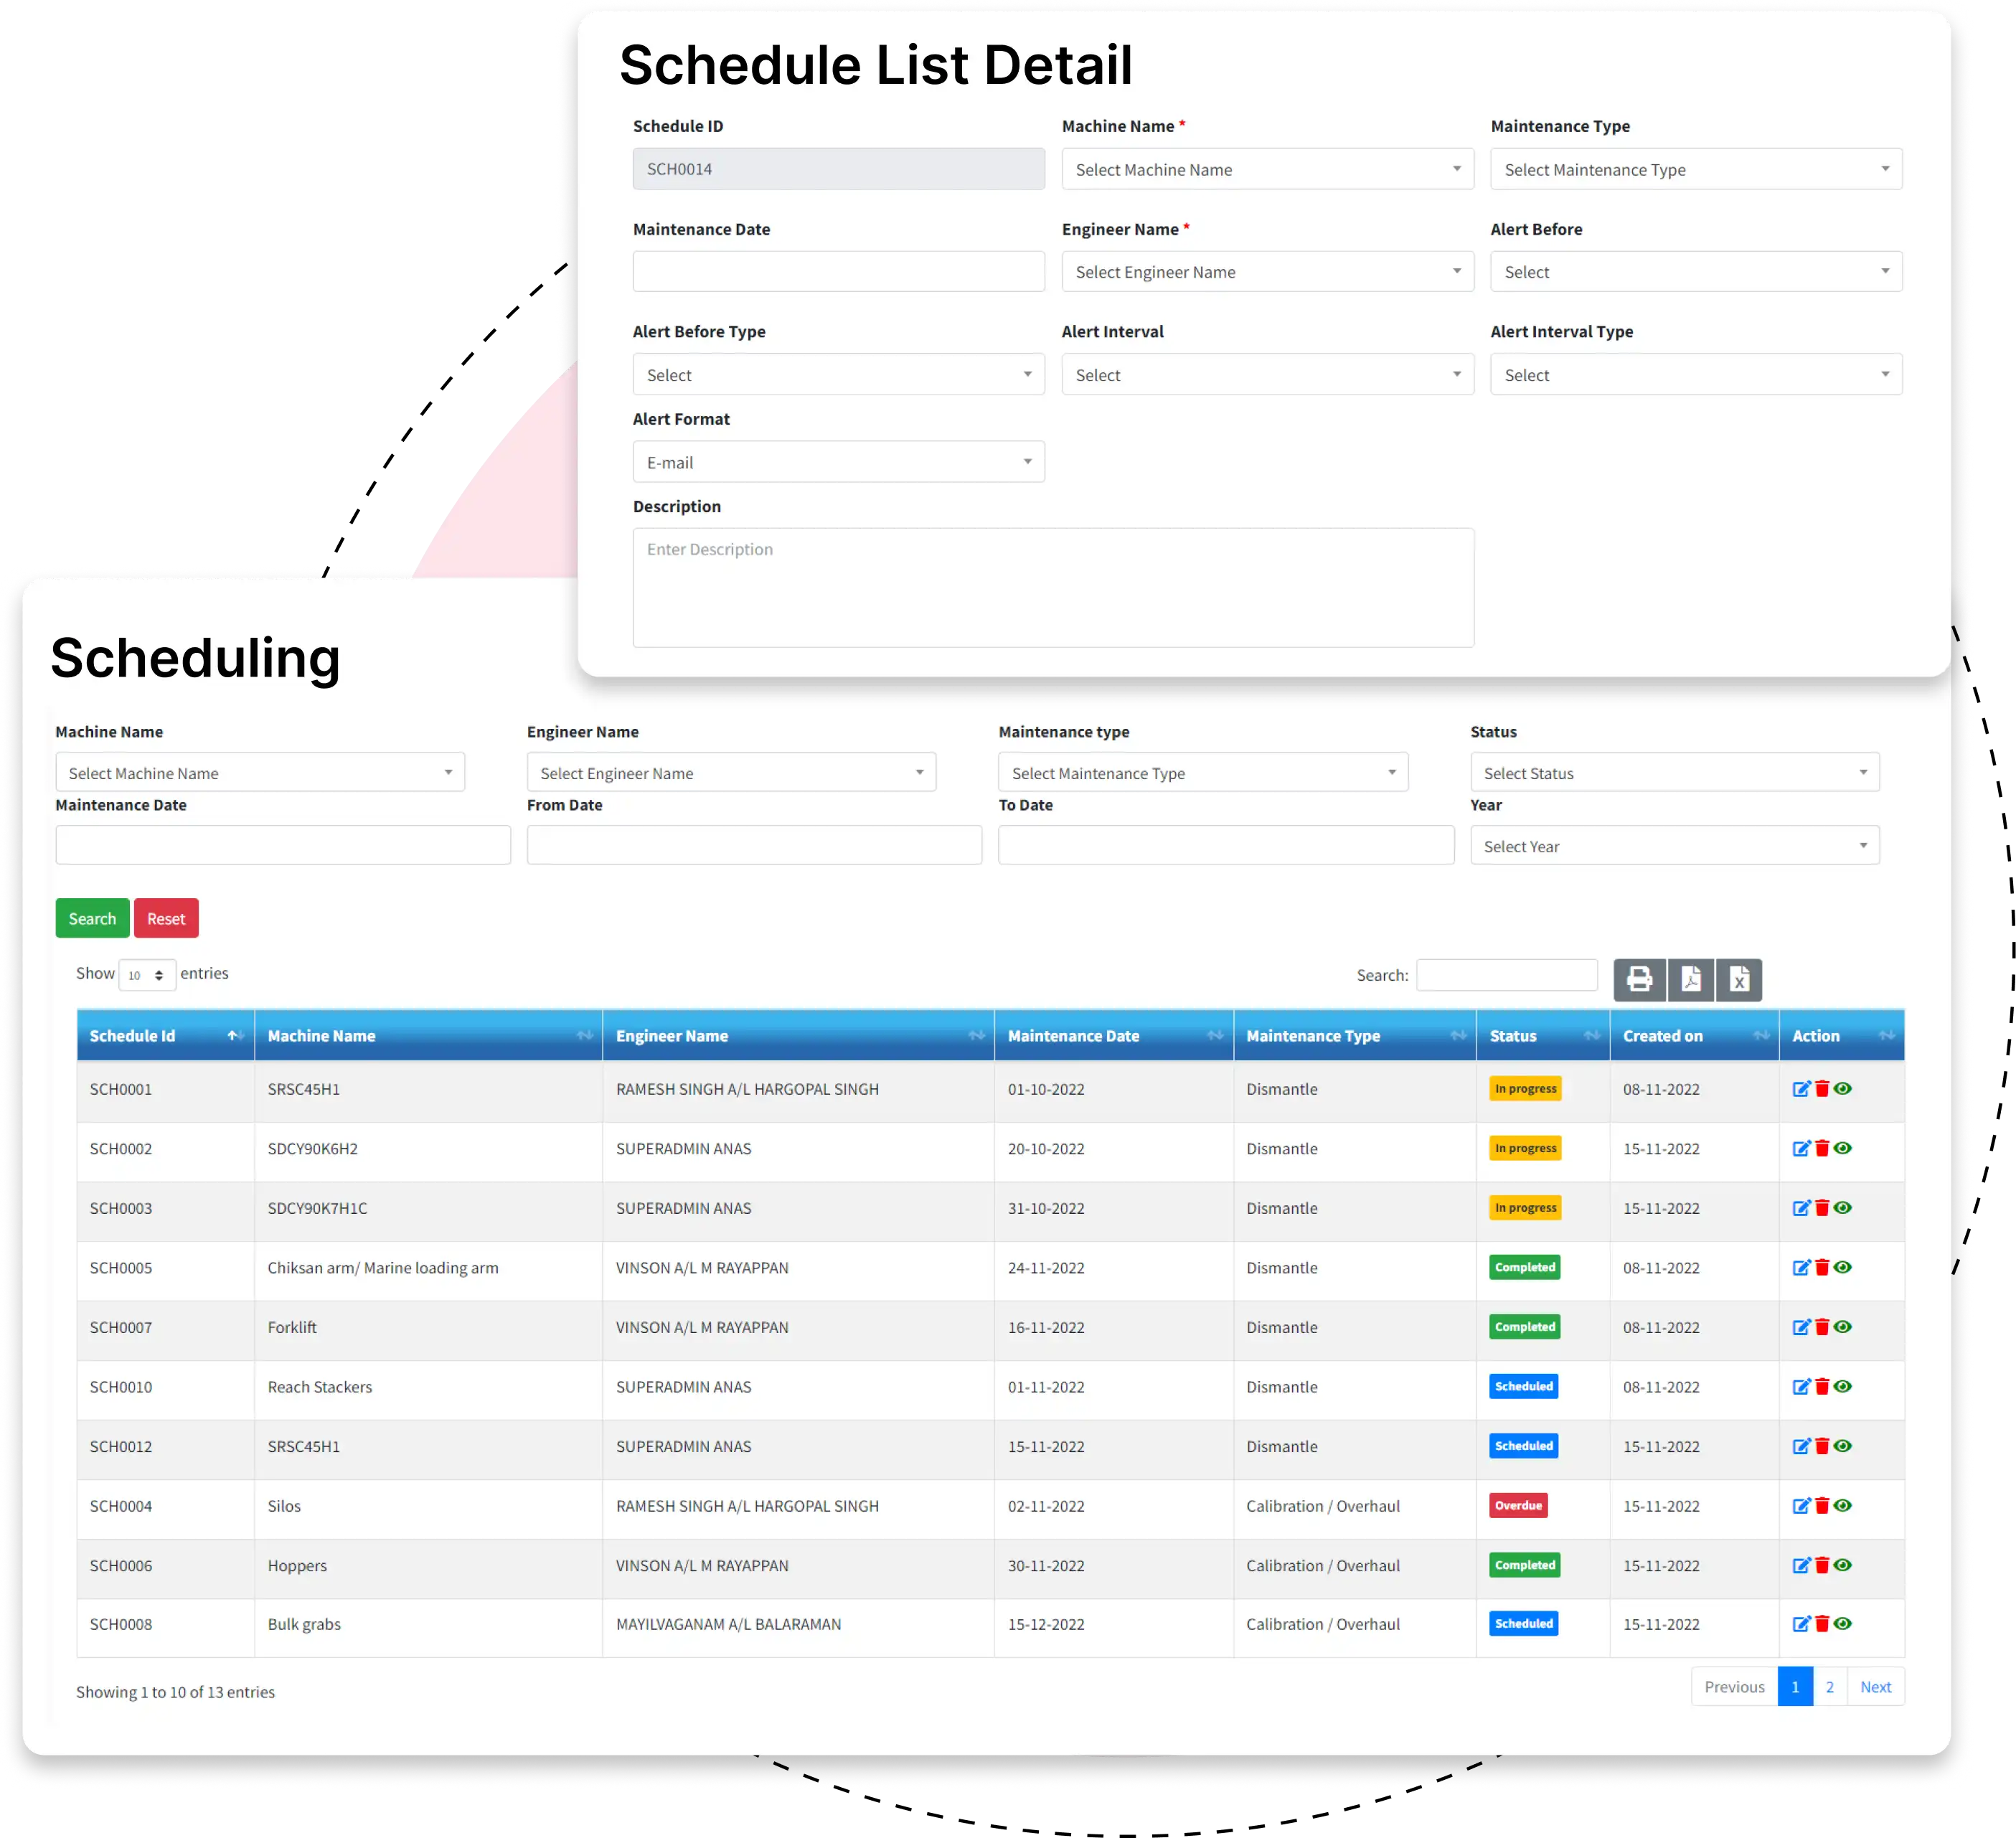Click the print icon to print schedule
This screenshot has height=1838, width=2016.
coord(1636,979)
